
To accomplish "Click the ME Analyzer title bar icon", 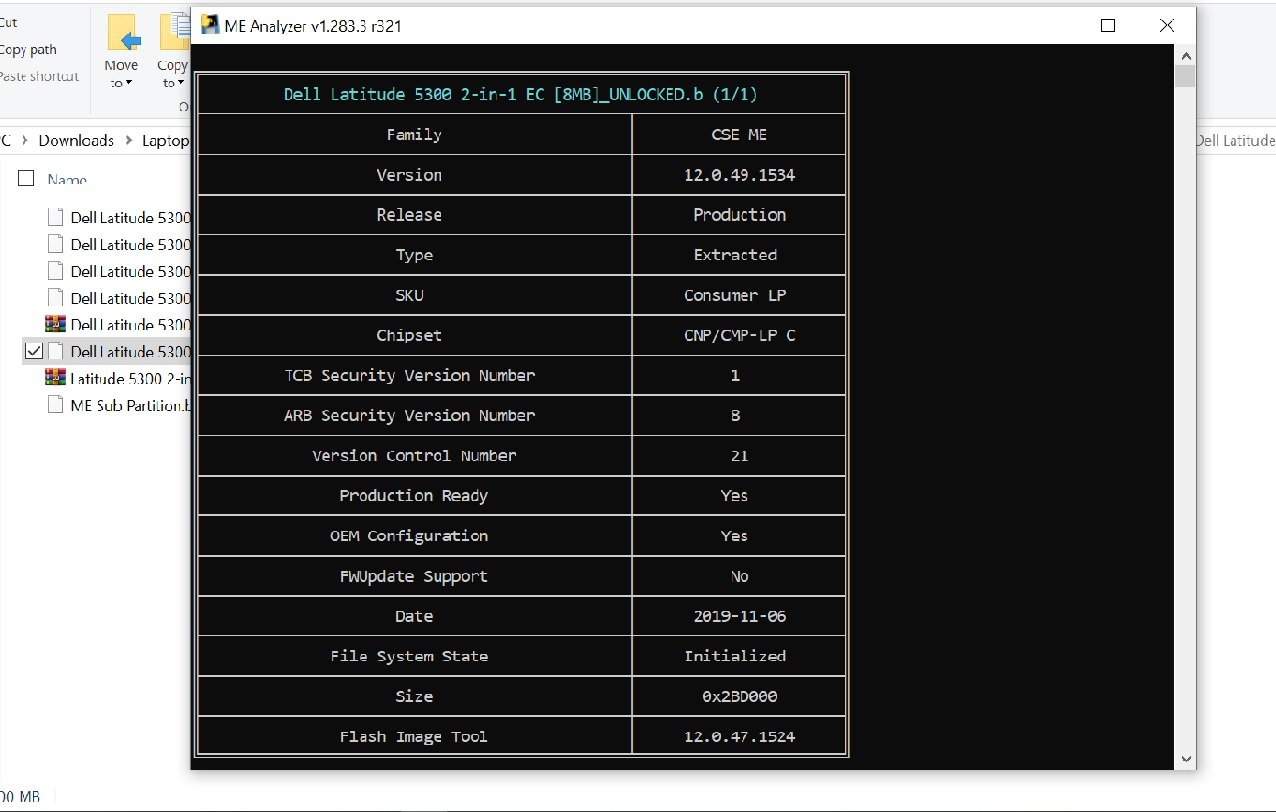I will click(x=210, y=25).
